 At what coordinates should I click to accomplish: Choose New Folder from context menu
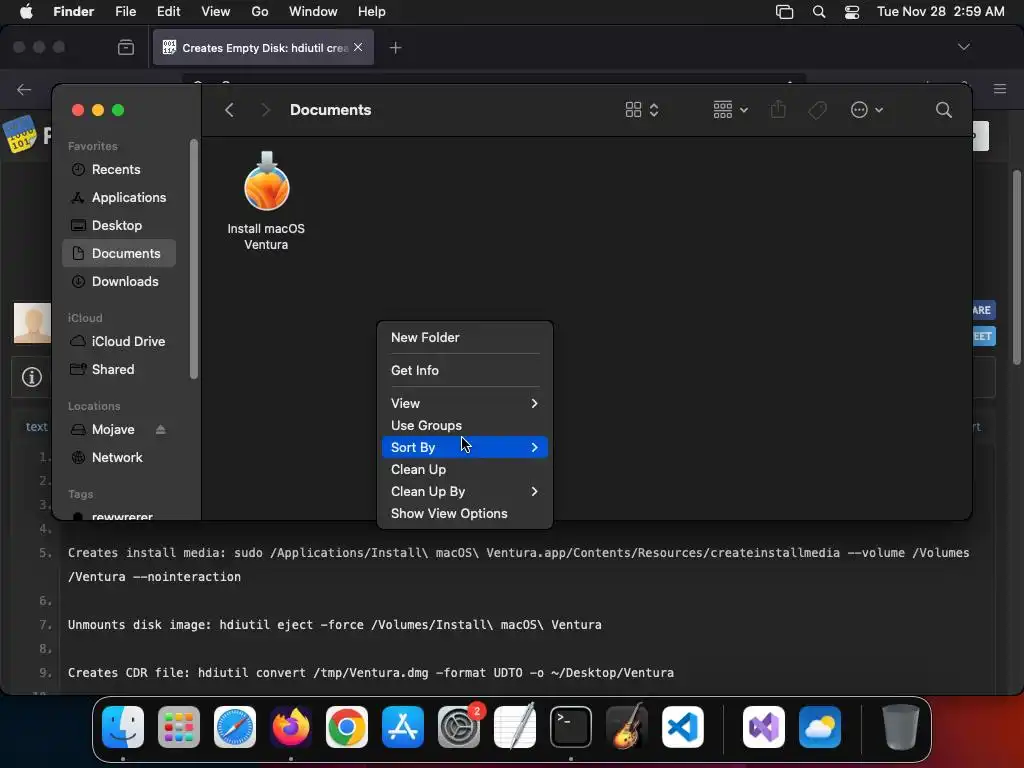pos(465,338)
